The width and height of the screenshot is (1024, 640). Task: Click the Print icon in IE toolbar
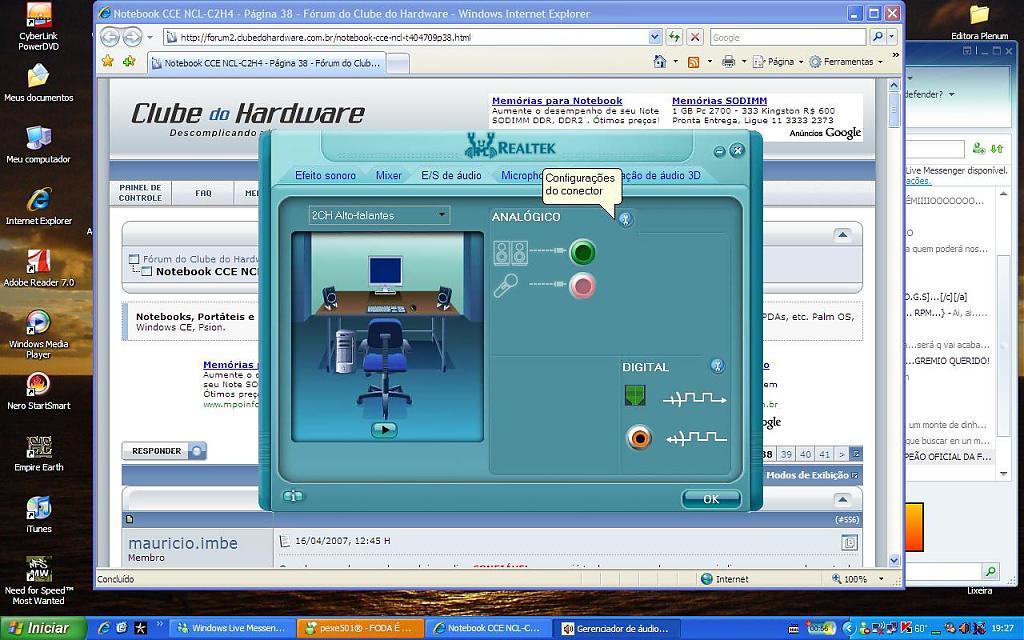click(728, 62)
